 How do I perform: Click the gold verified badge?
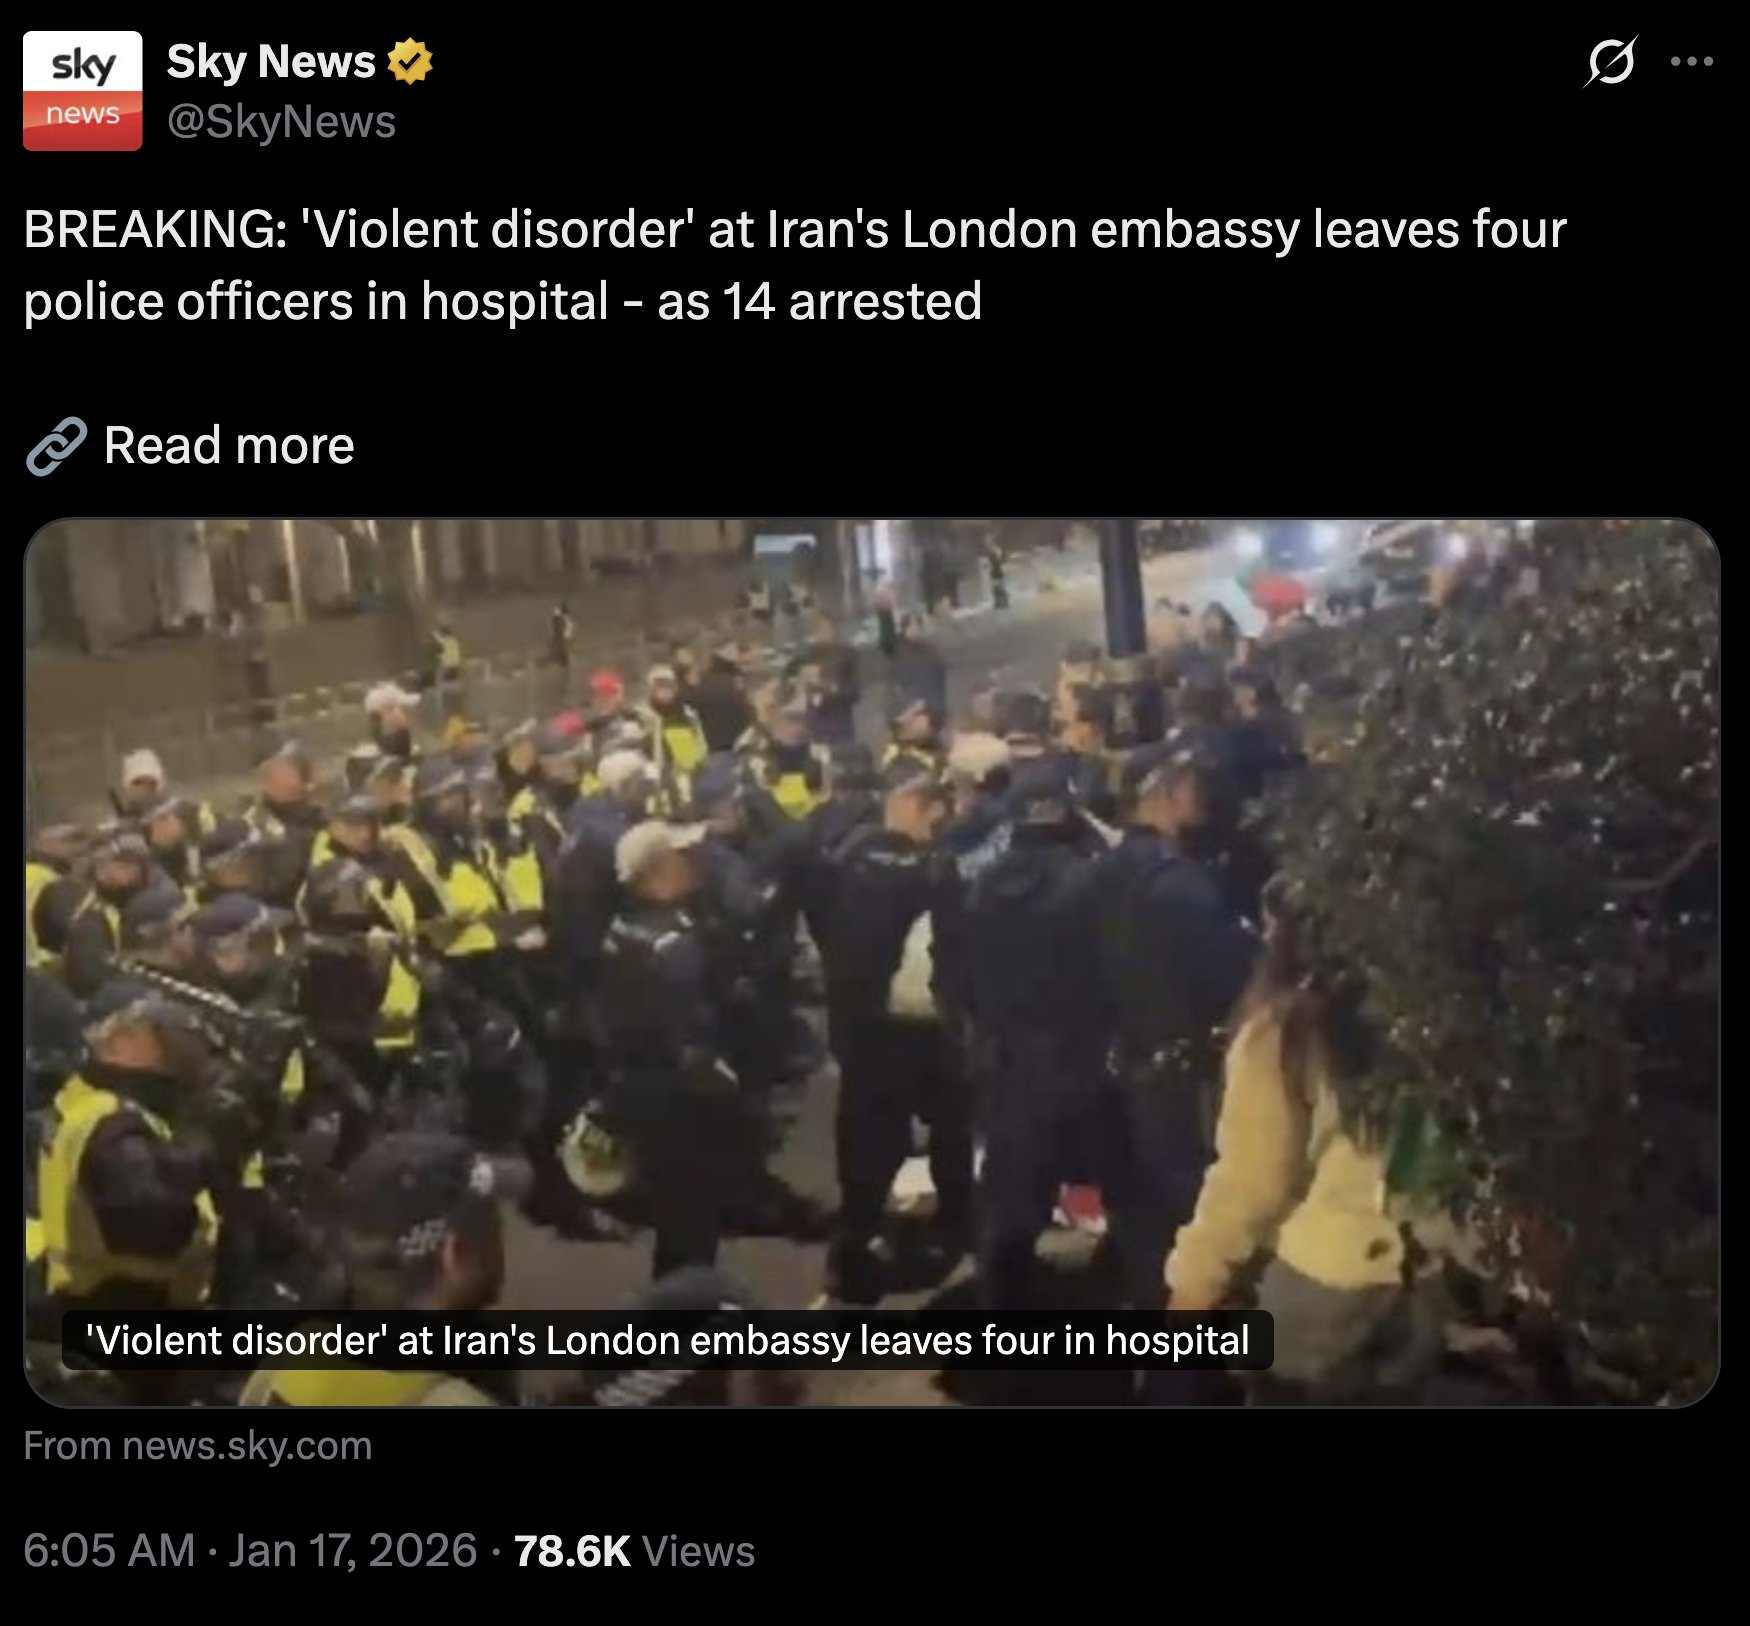pyautogui.click(x=410, y=62)
